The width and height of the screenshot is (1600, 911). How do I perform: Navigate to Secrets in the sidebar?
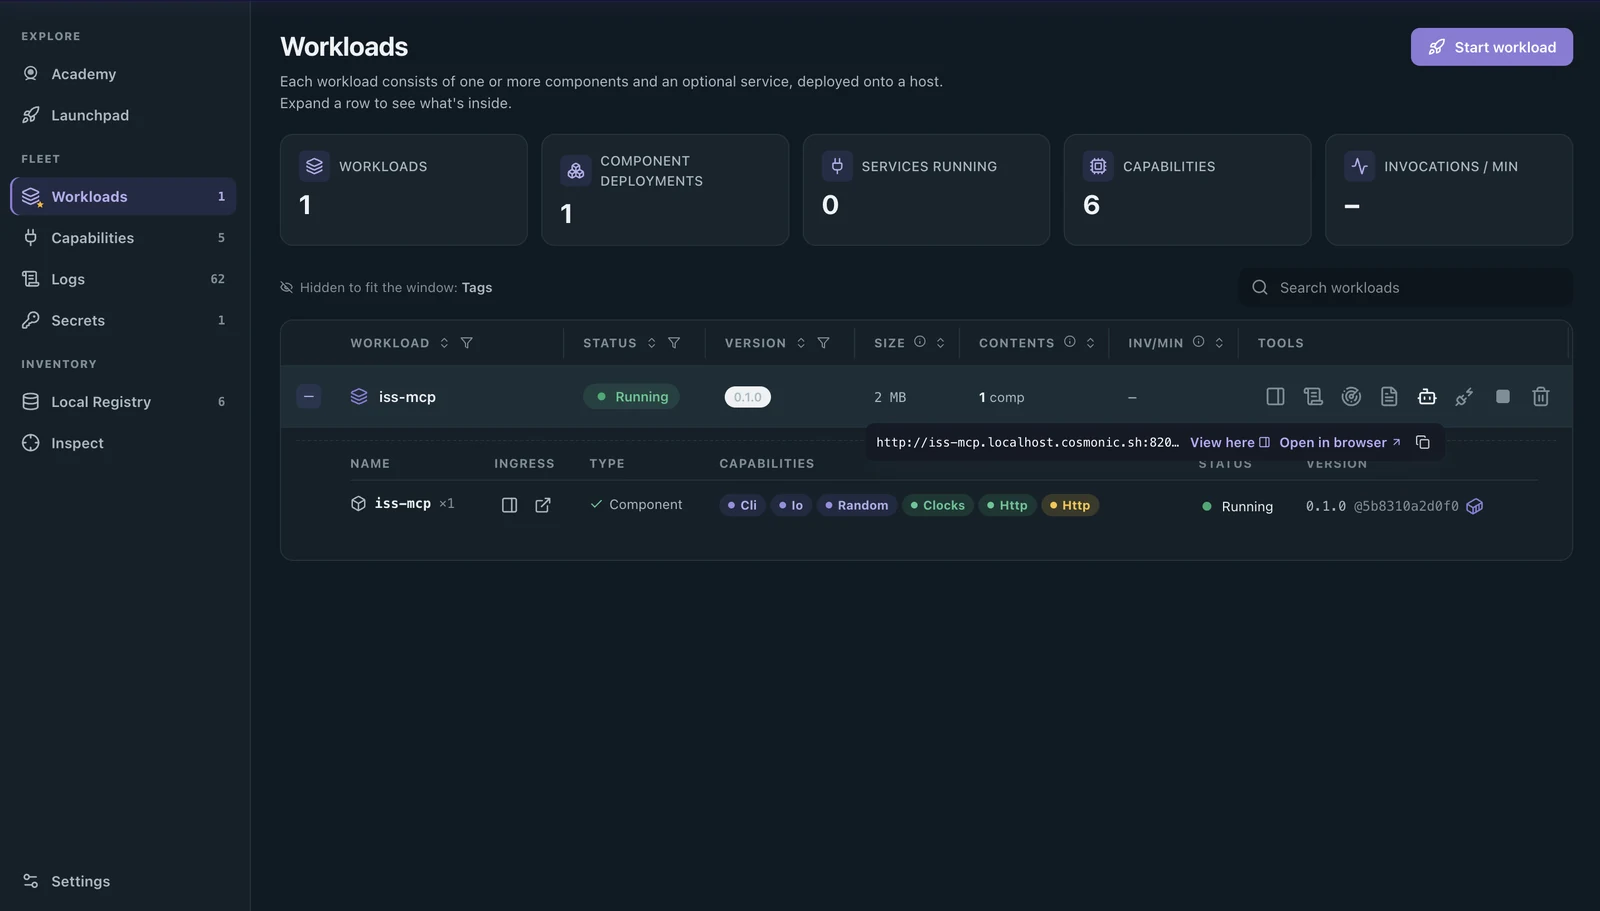tap(123, 320)
